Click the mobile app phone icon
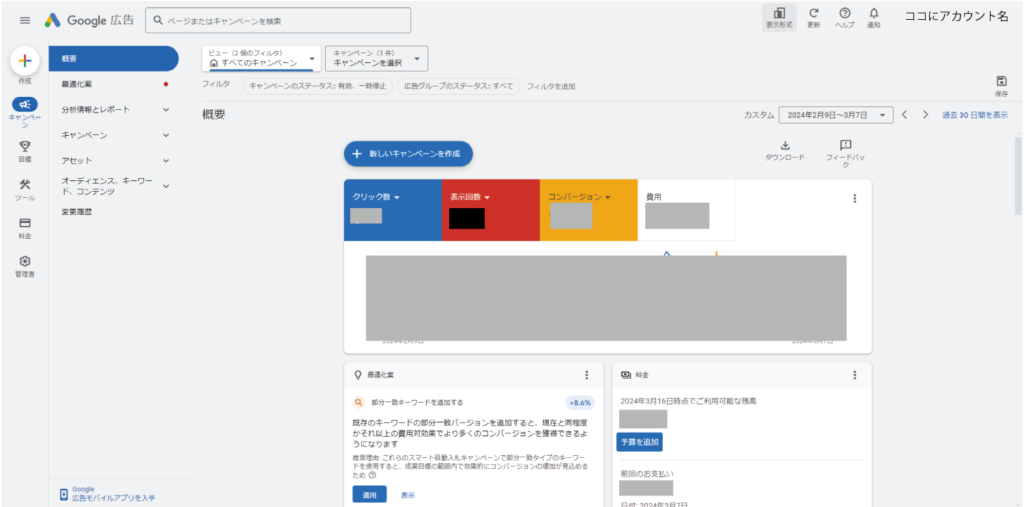1024x507 pixels. click(x=63, y=494)
